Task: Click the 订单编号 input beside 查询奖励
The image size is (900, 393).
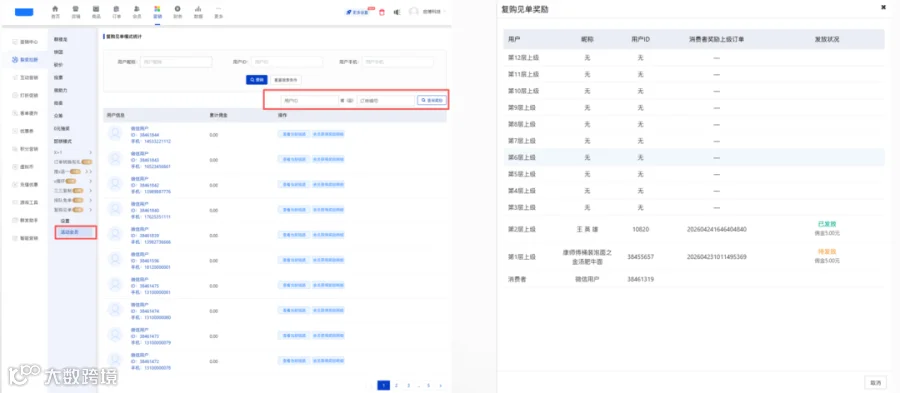Action: click(386, 100)
